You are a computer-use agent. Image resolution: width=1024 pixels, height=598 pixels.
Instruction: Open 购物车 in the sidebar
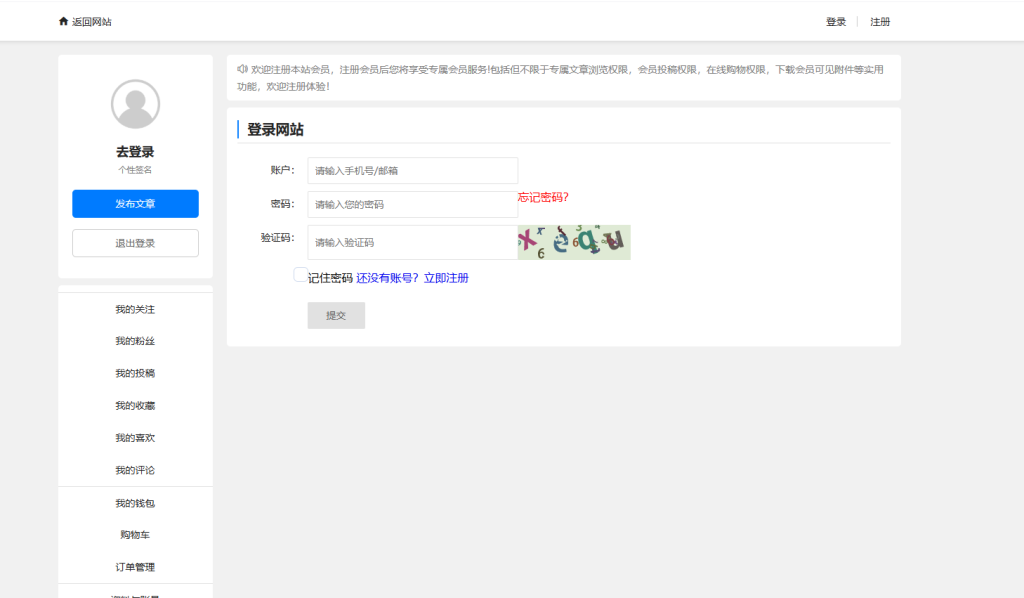click(x=135, y=535)
